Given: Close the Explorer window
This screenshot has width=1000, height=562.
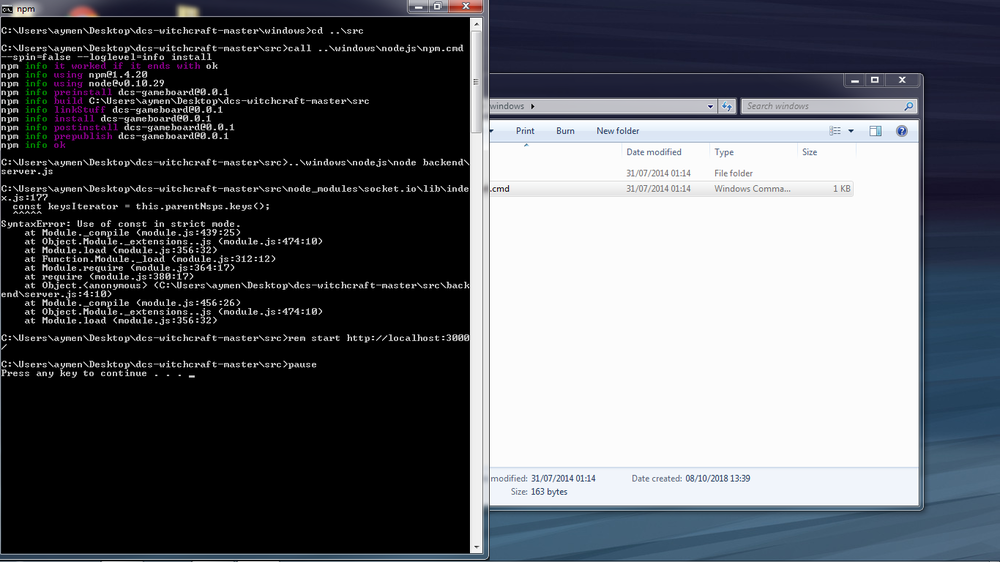Looking at the screenshot, I should [902, 80].
